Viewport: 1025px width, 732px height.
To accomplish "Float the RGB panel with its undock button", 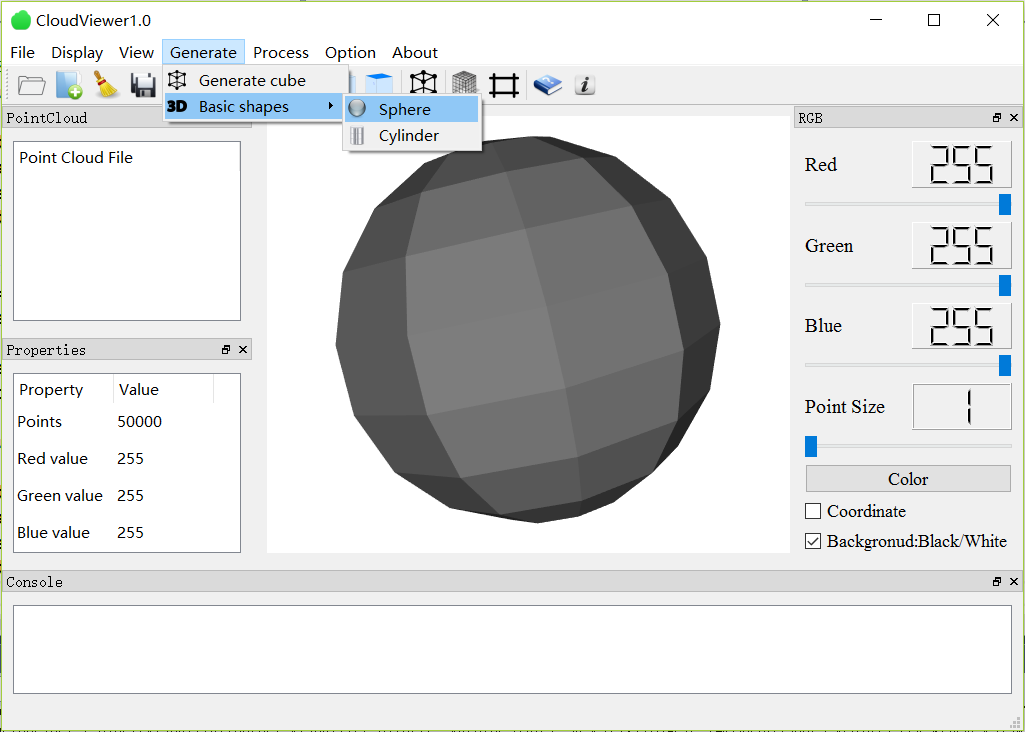I will 997,118.
